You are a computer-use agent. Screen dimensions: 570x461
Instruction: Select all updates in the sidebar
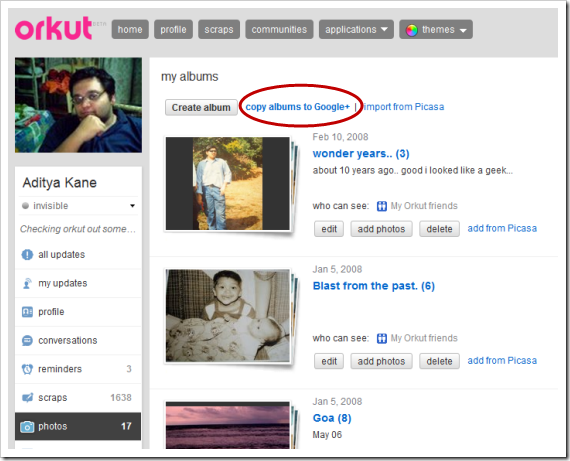click(x=78, y=254)
